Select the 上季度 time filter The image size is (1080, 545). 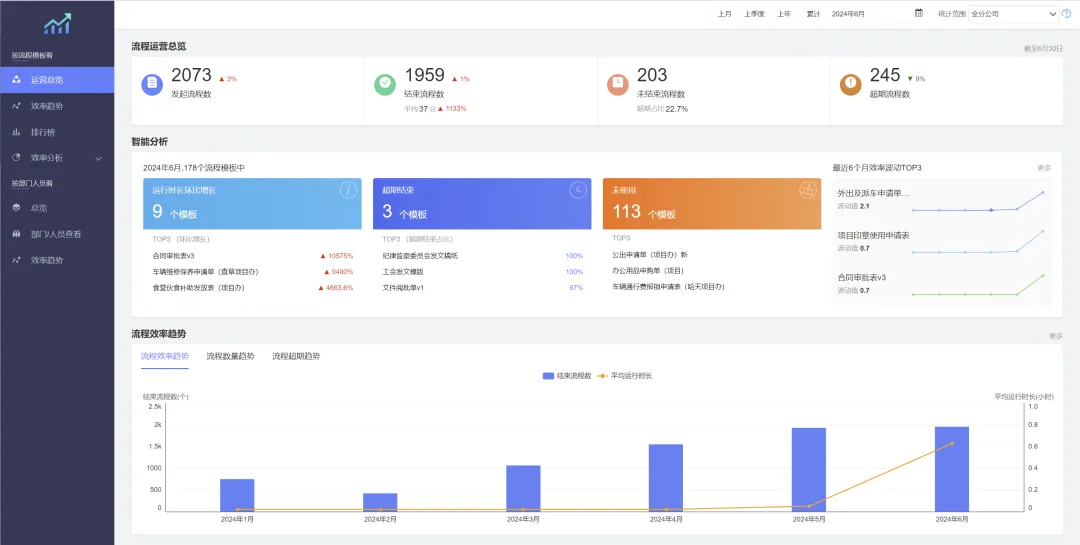click(x=755, y=14)
